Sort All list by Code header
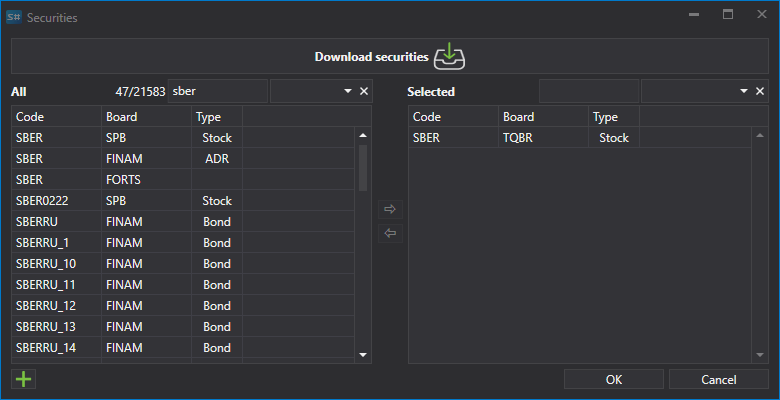The image size is (780, 400). click(x=57, y=116)
